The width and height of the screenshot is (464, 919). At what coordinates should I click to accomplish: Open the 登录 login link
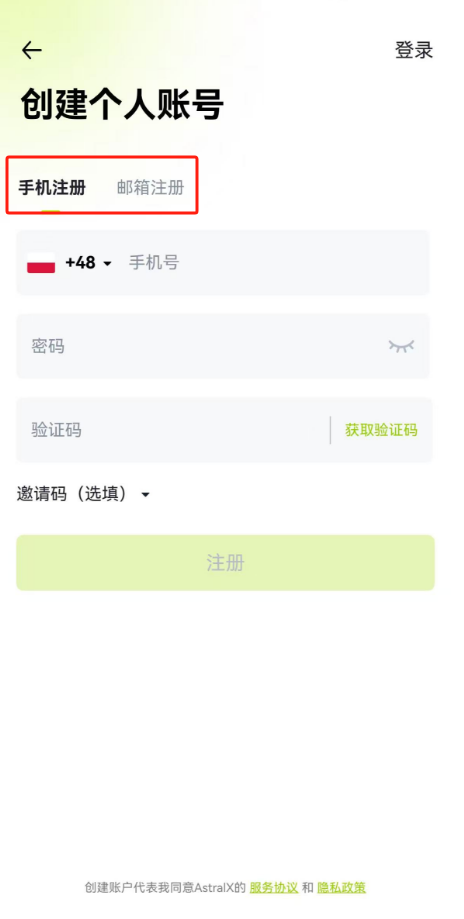point(414,50)
